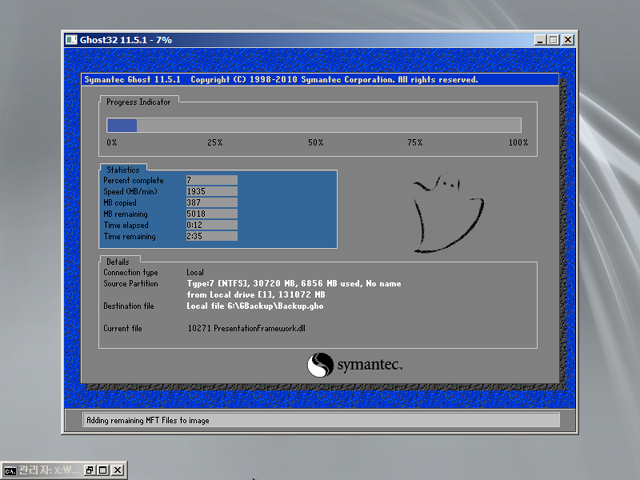Close the Ghost32 window

point(568,40)
